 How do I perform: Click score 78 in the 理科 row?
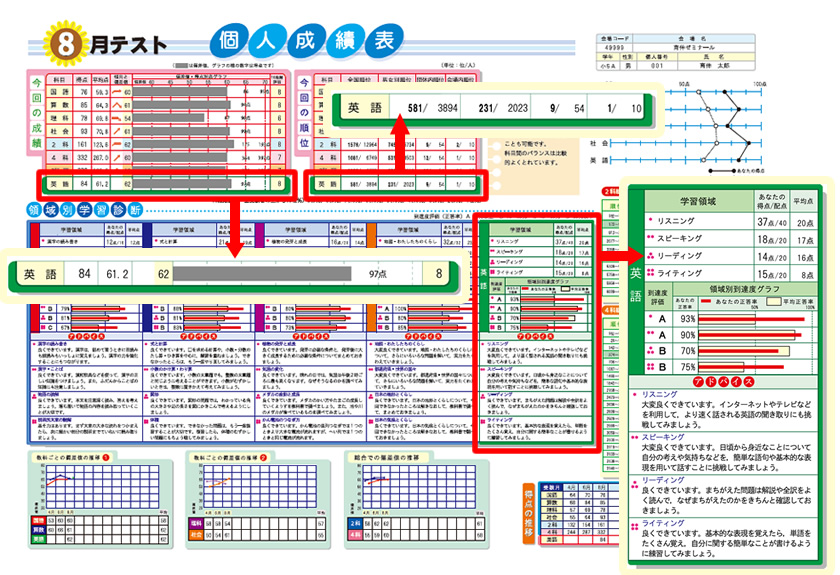(84, 118)
